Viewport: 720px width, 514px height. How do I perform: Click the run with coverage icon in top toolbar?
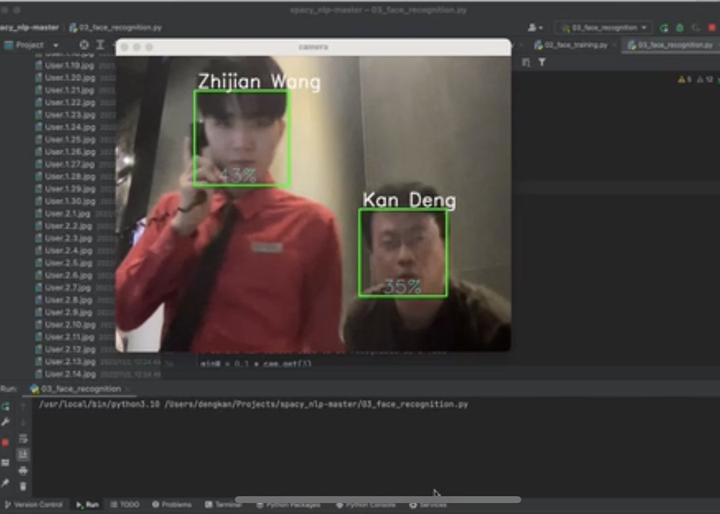click(x=696, y=28)
